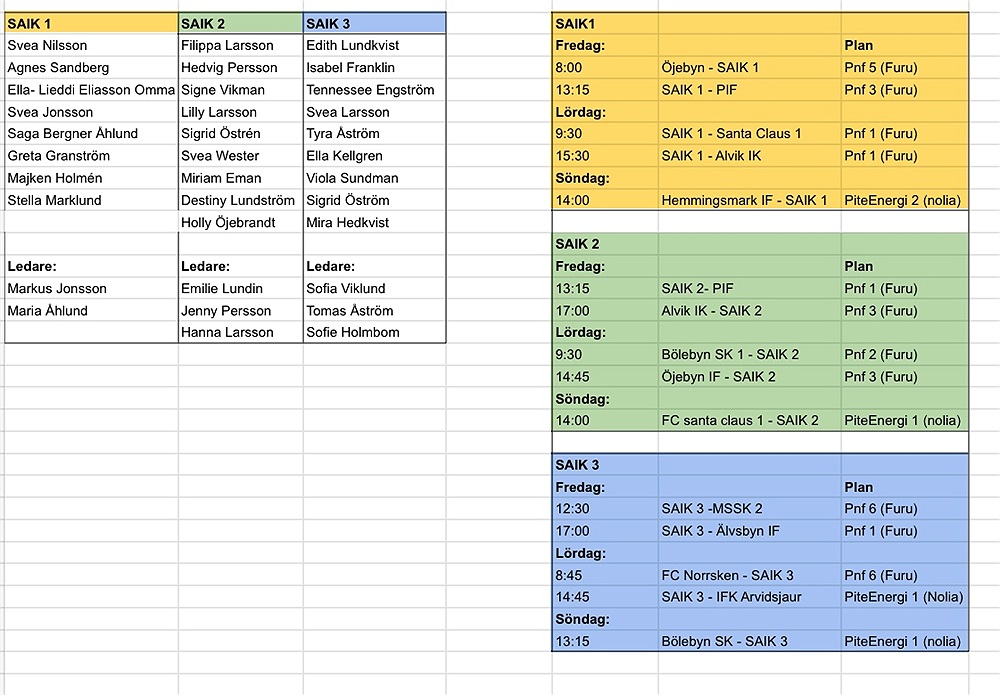Viewport: 1000px width, 695px height.
Task: Click the Pnf 6 (Furu) cell beside FC Norrsken
Action: (x=904, y=575)
